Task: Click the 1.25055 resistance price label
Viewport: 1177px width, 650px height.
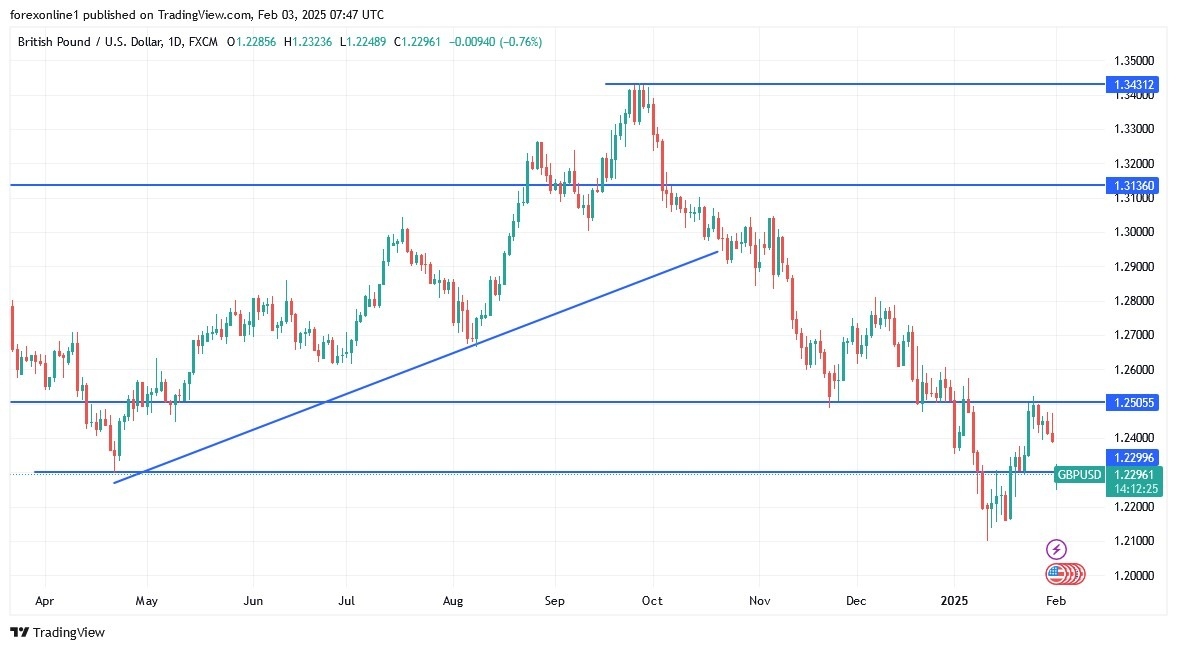Action: 1132,402
